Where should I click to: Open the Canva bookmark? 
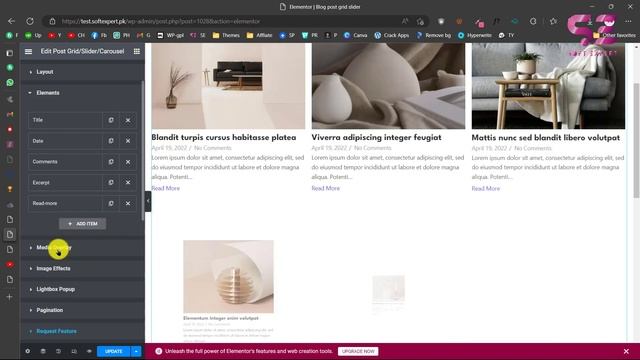tap(355, 36)
